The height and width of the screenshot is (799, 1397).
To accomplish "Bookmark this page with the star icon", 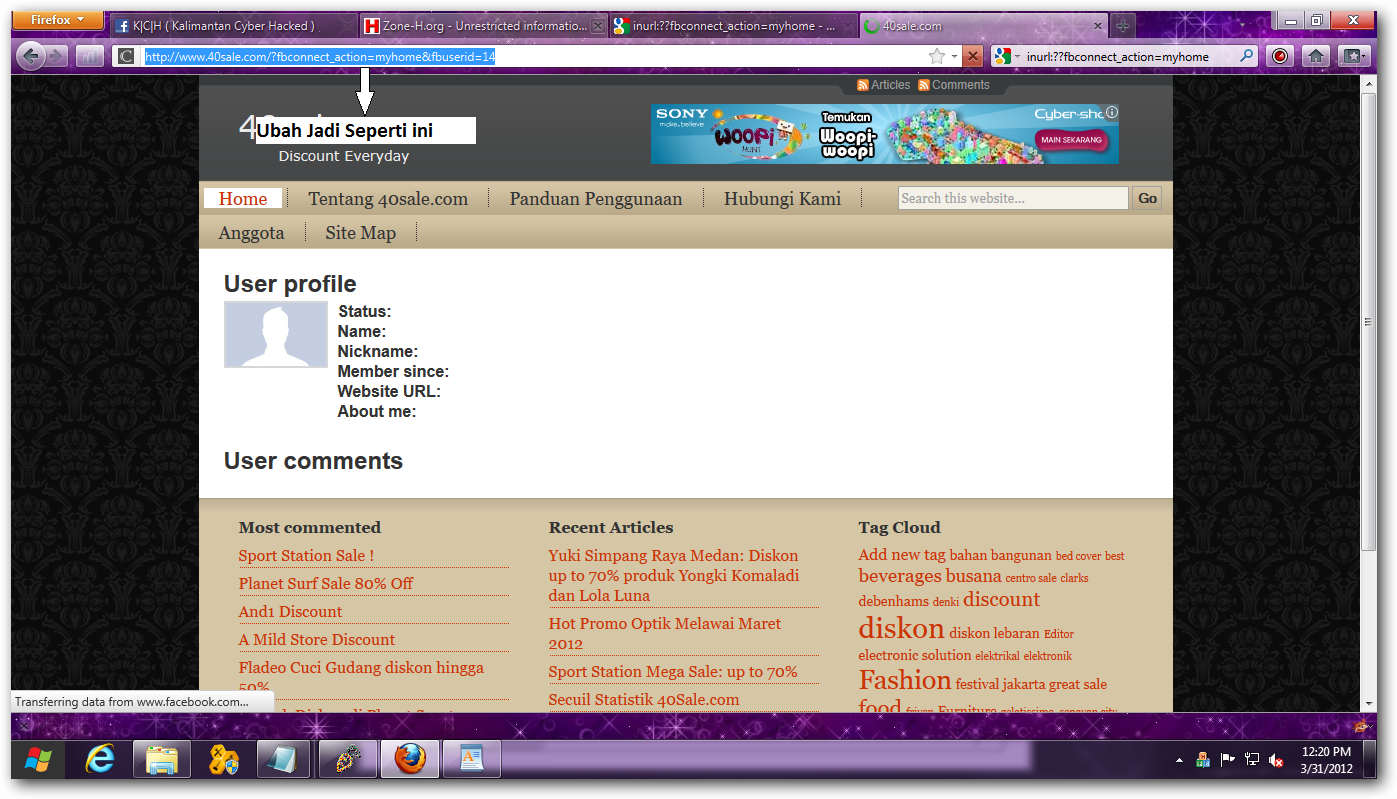I will point(937,57).
